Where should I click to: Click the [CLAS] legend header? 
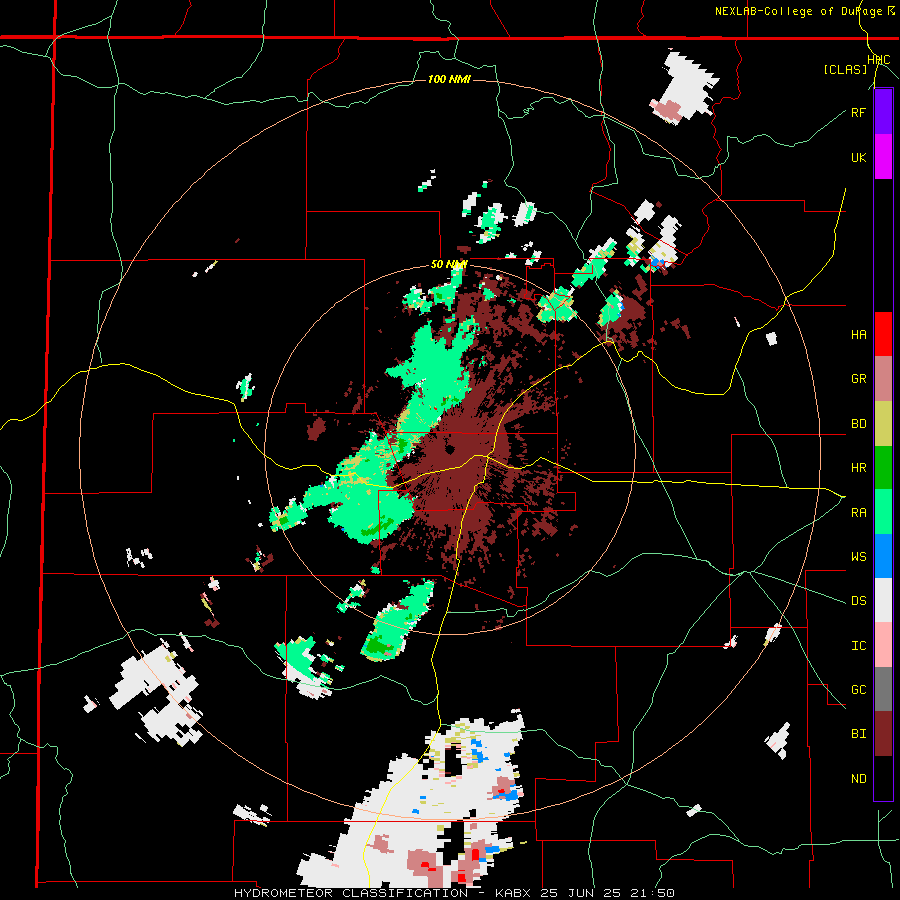(x=845, y=69)
